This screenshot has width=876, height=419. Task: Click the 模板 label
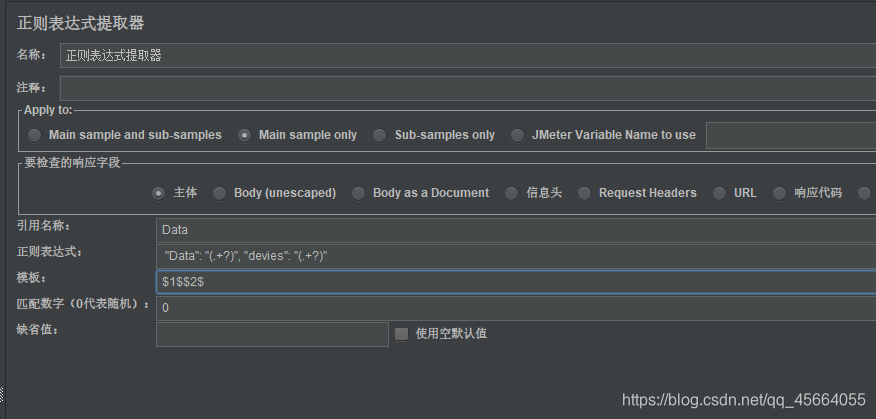click(32, 278)
